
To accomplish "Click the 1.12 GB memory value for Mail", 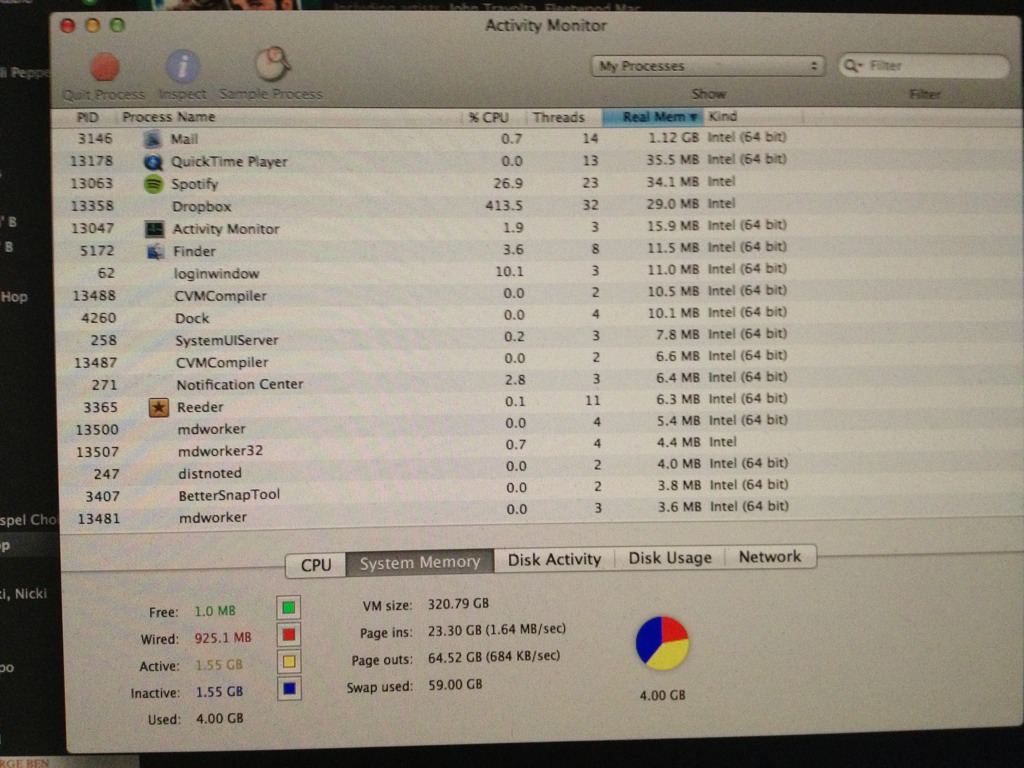I will pyautogui.click(x=673, y=138).
